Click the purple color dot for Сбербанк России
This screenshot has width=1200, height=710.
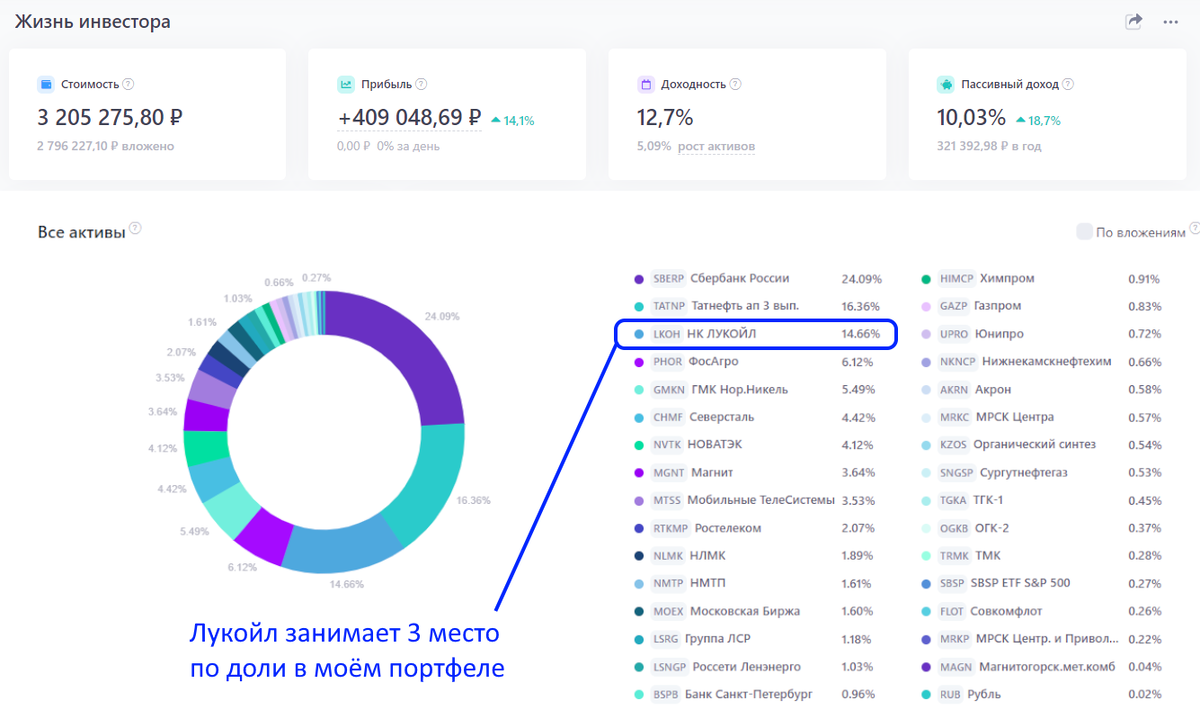[x=639, y=279]
